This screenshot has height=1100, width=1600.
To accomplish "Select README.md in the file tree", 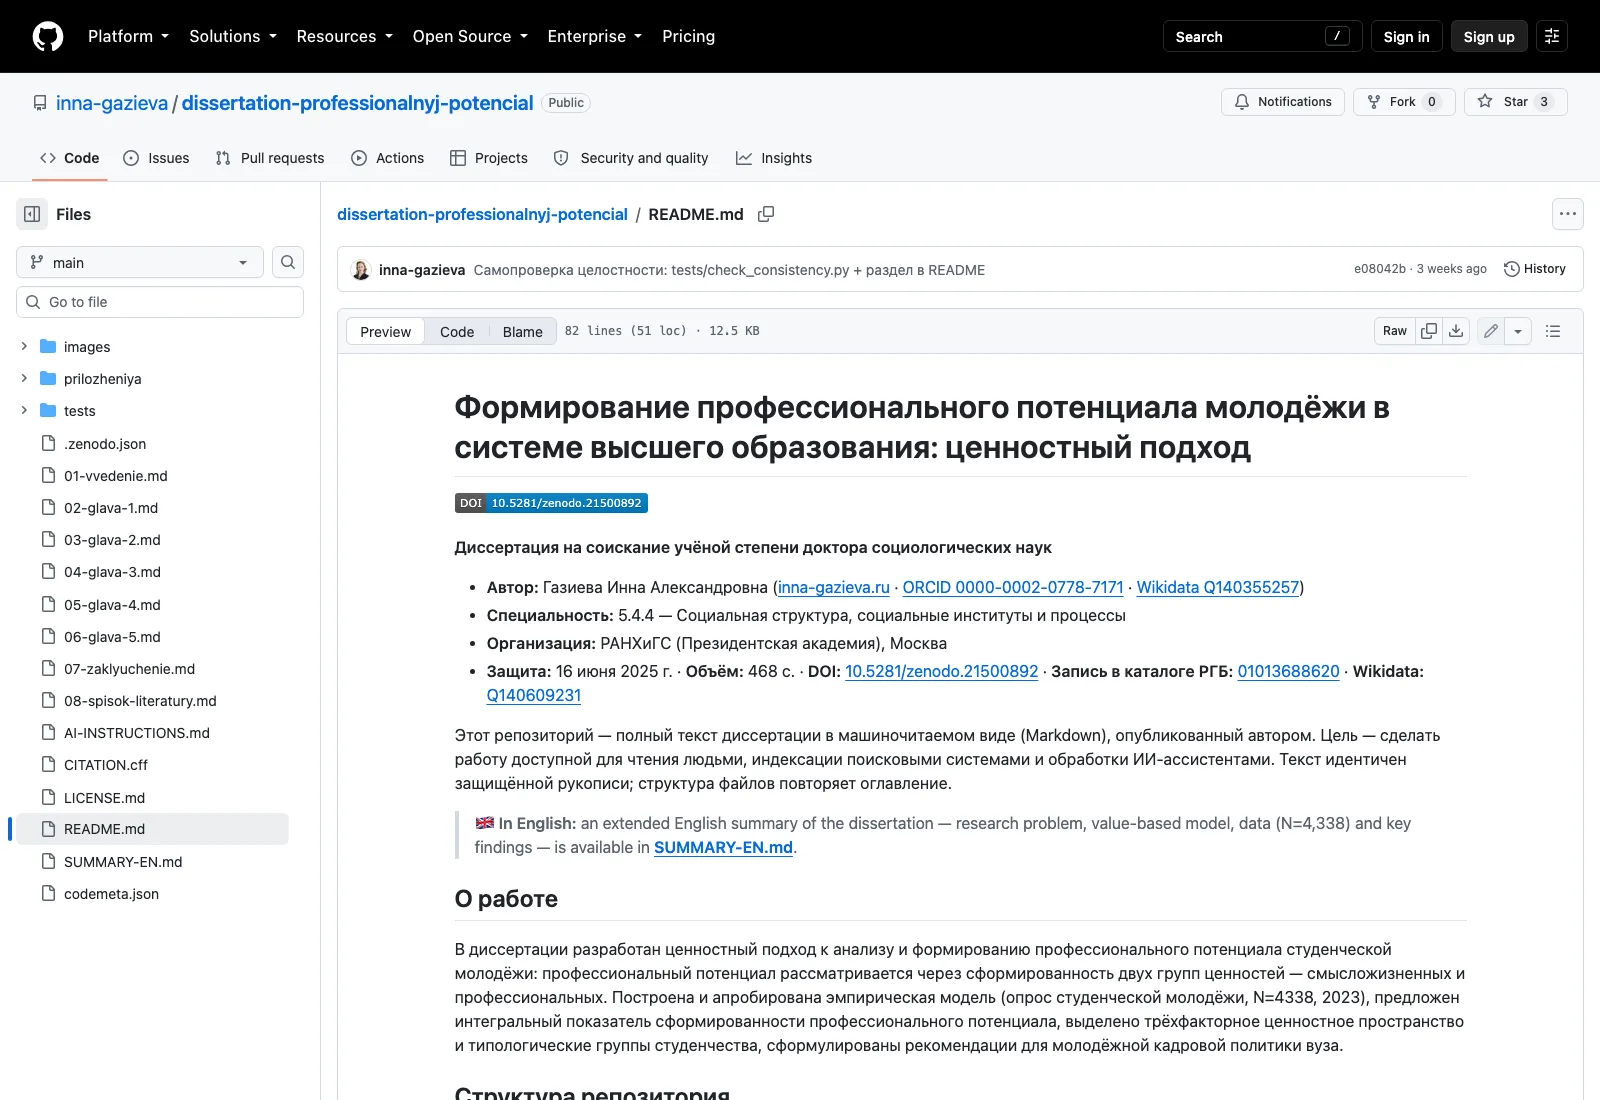I will click(152, 829).
